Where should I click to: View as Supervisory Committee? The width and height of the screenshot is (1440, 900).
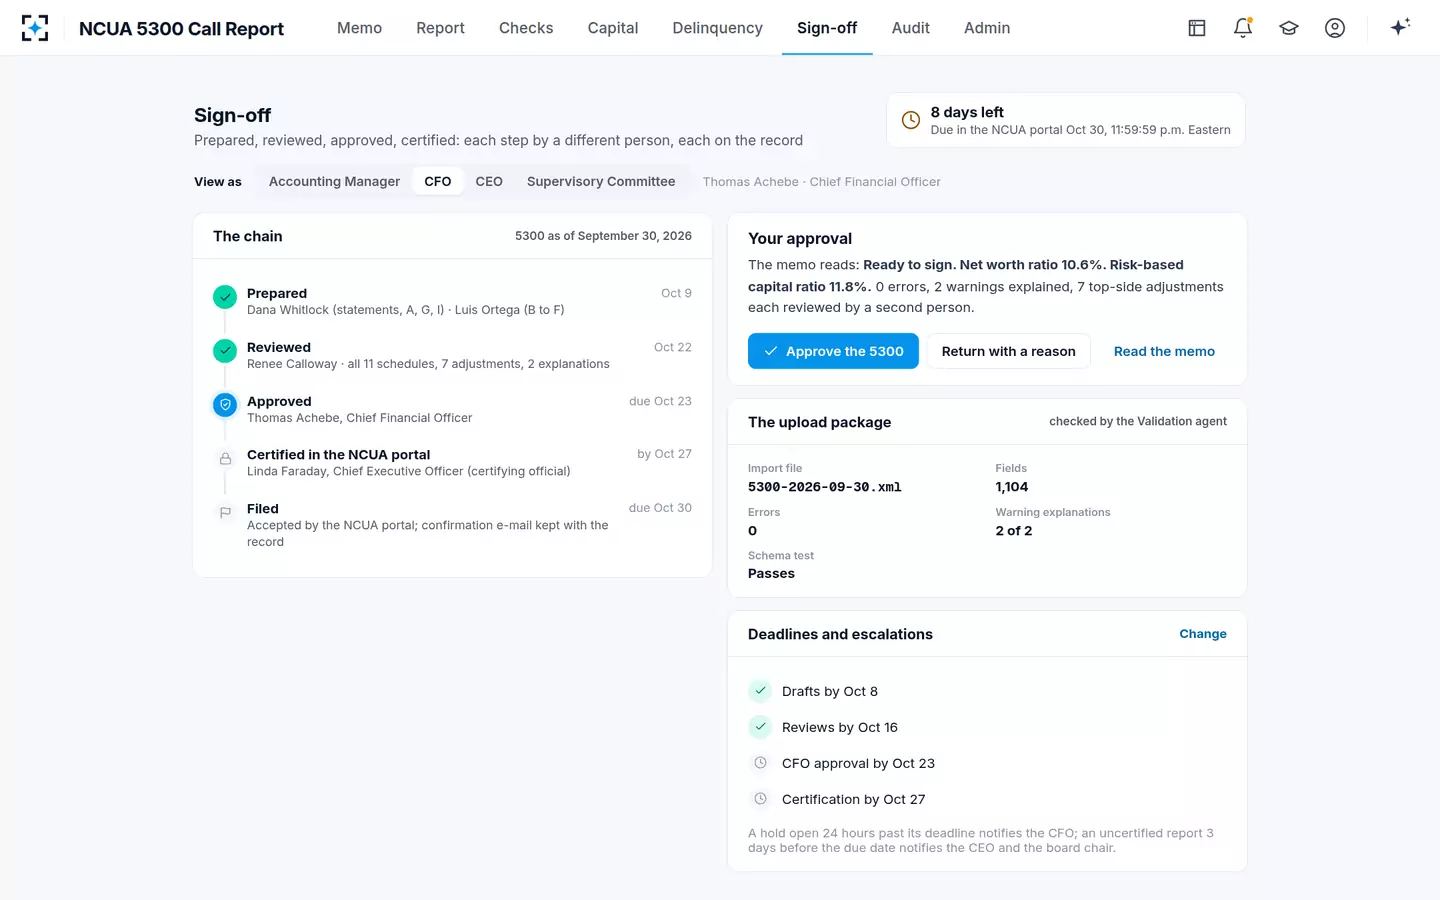(601, 181)
